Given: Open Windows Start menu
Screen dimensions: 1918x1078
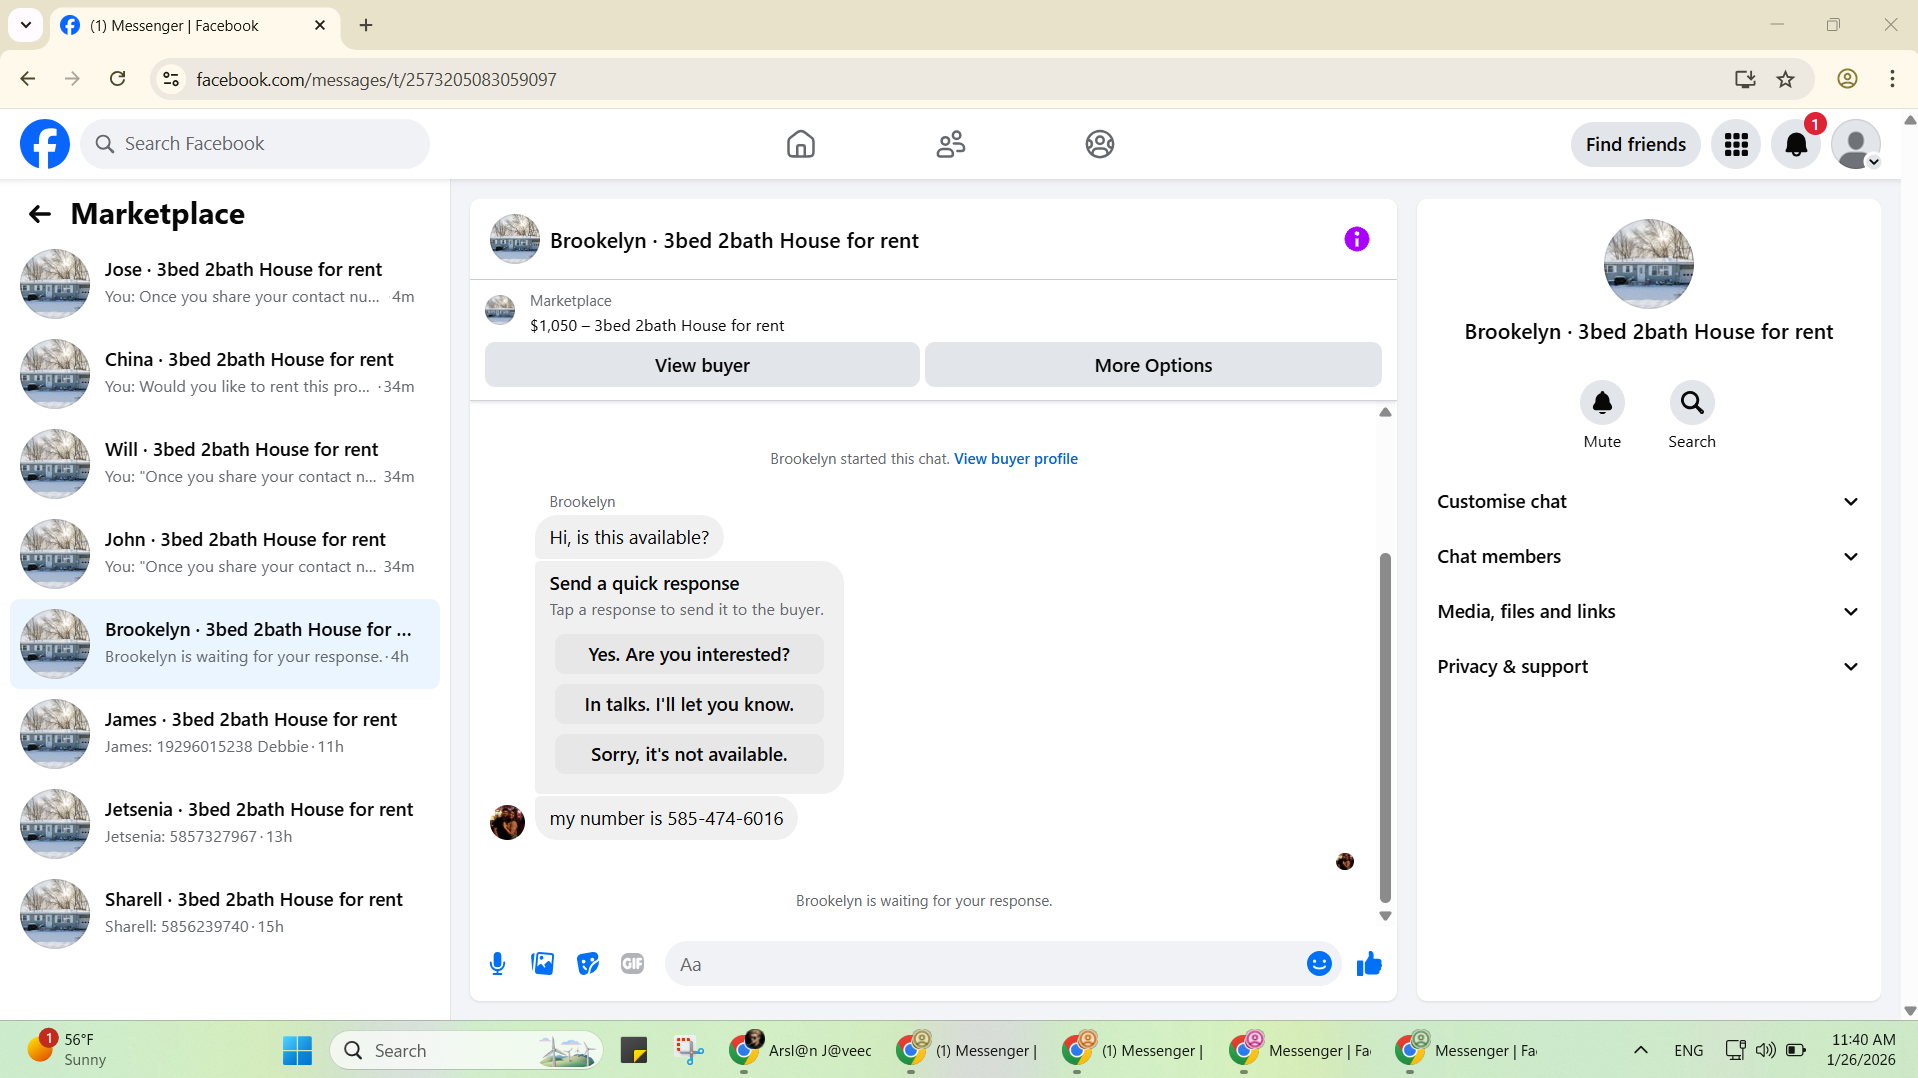Looking at the screenshot, I should tap(297, 1050).
